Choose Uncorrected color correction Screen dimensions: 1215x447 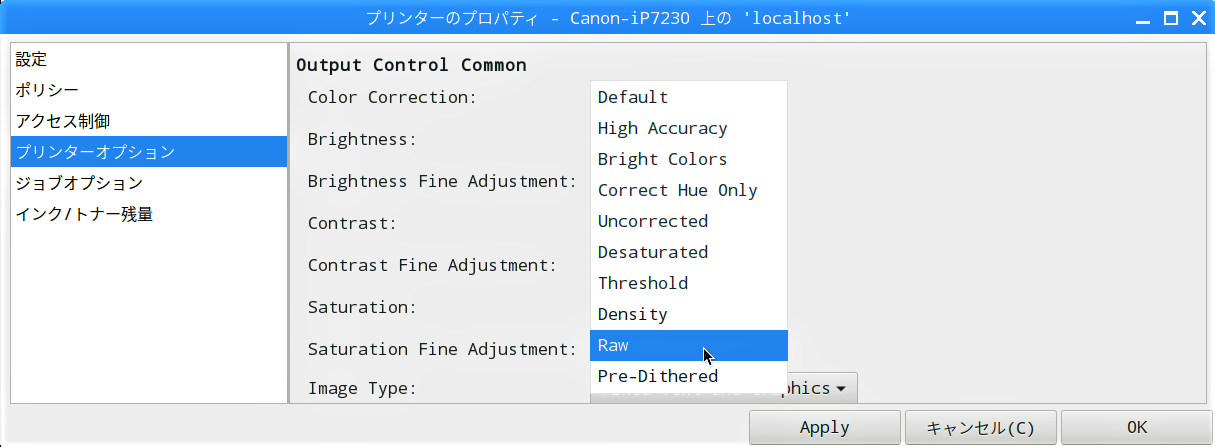689,221
